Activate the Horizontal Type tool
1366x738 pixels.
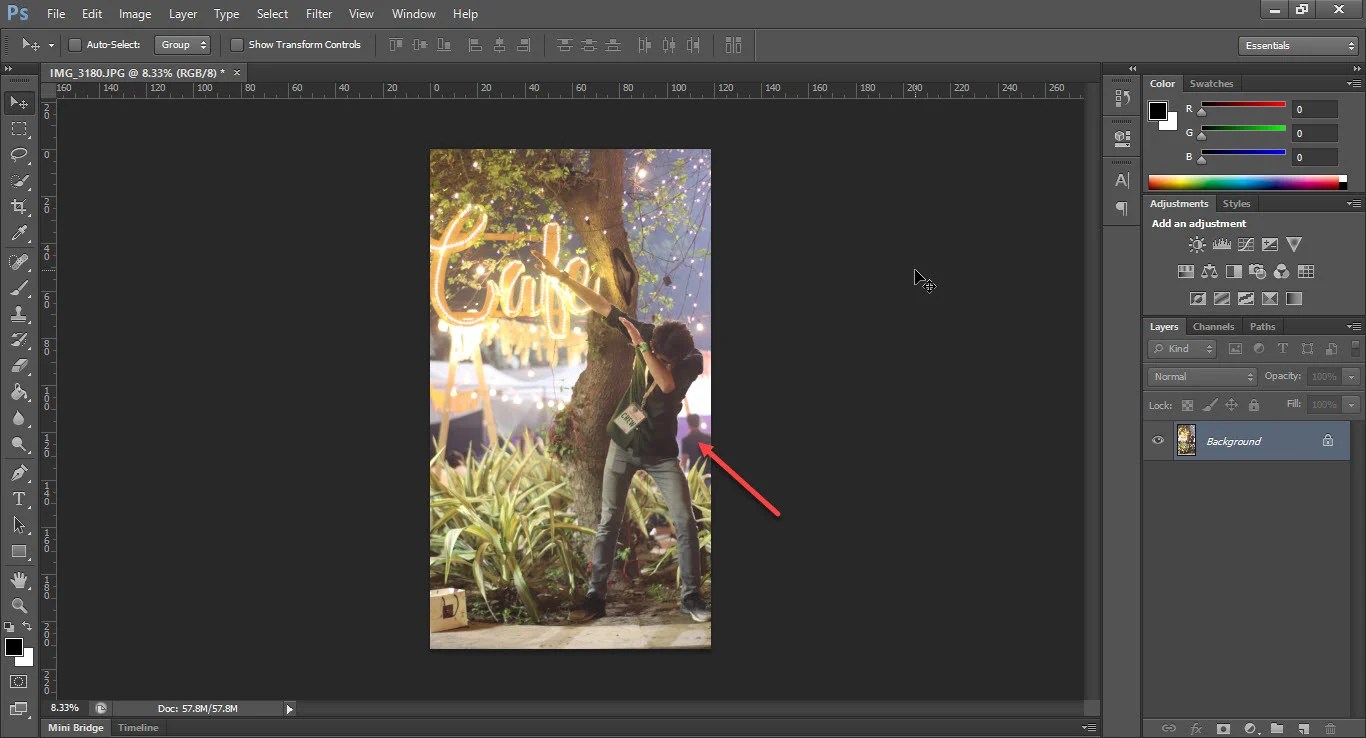pos(20,499)
